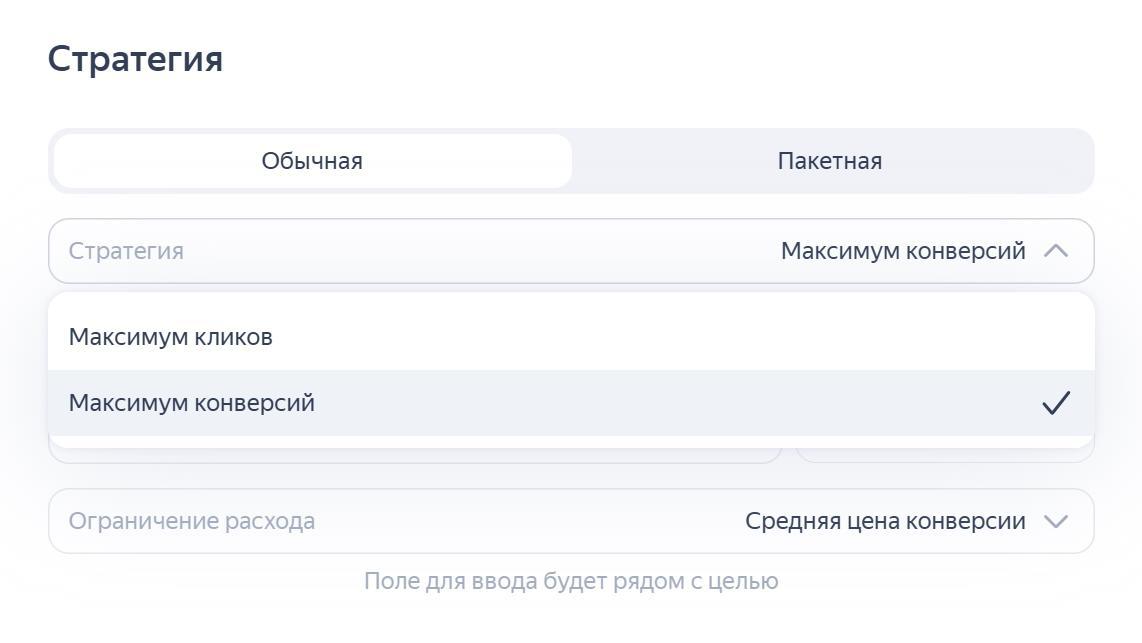Click the Стратегия section heading
1142x643 pixels.
click(x=135, y=59)
